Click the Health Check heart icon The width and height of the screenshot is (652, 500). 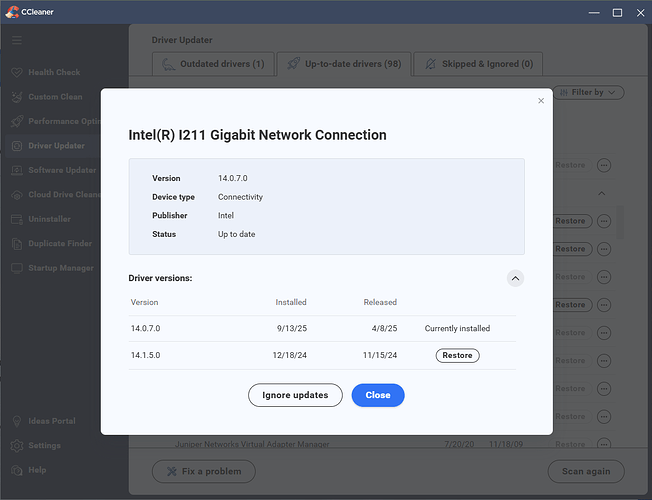[17, 72]
